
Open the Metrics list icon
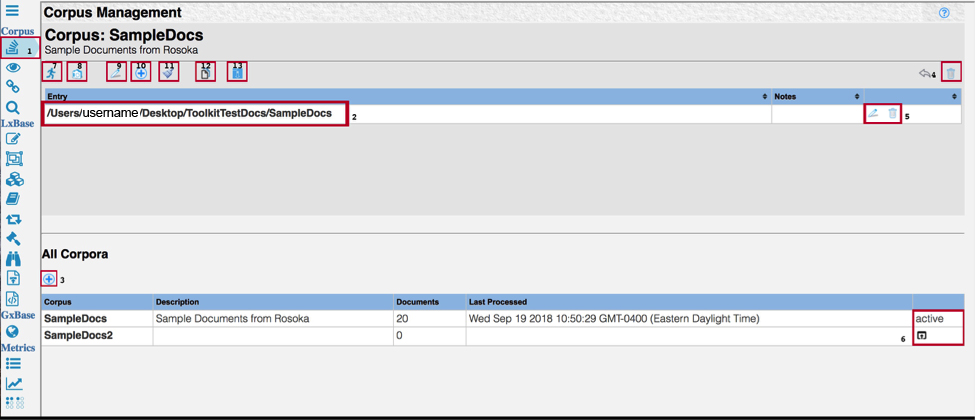[14, 363]
